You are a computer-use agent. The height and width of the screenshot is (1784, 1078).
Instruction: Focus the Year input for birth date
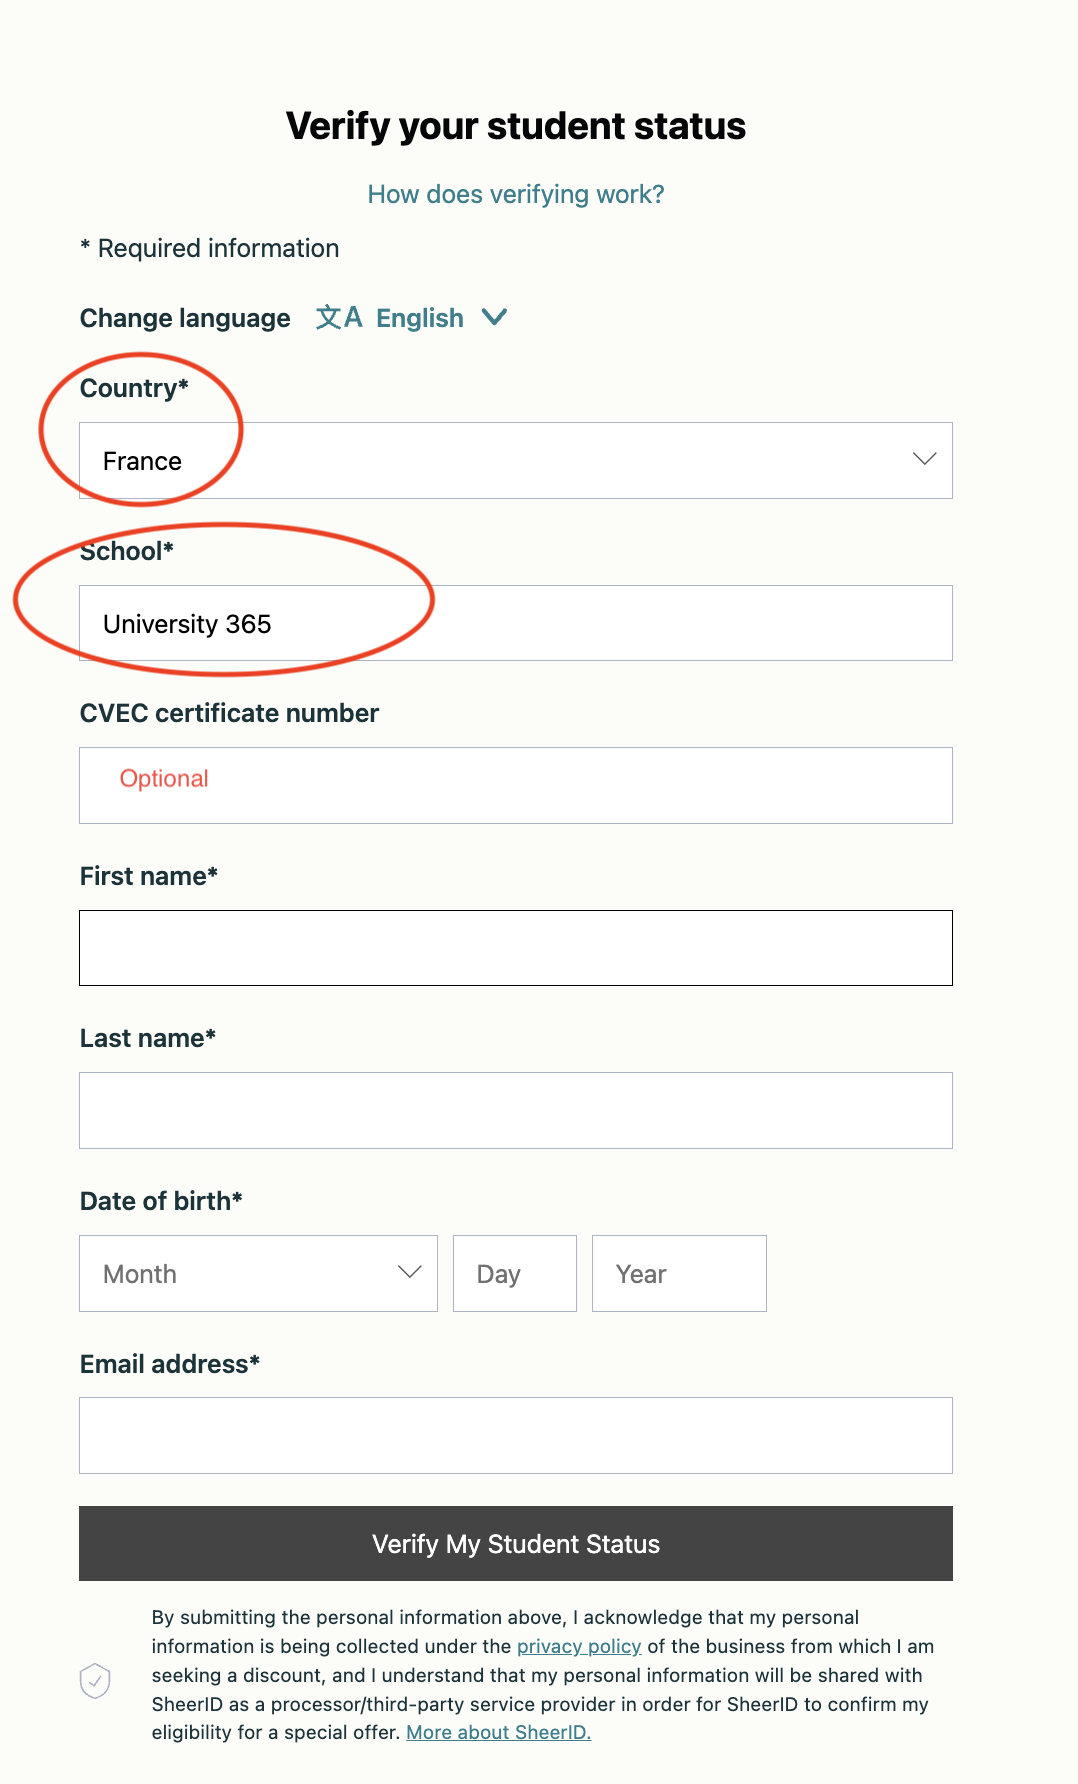coord(678,1273)
